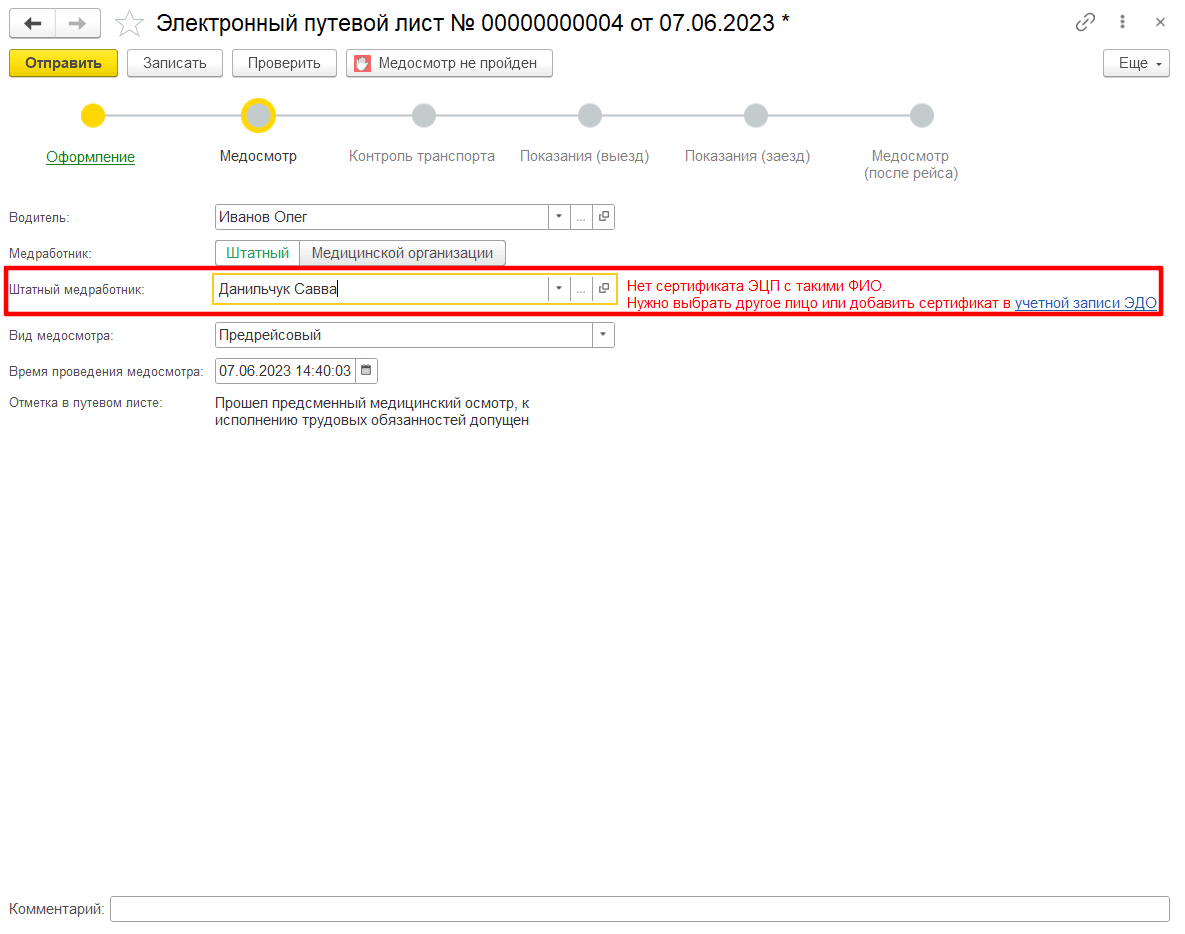Open calendar picker for the exam time

367,371
